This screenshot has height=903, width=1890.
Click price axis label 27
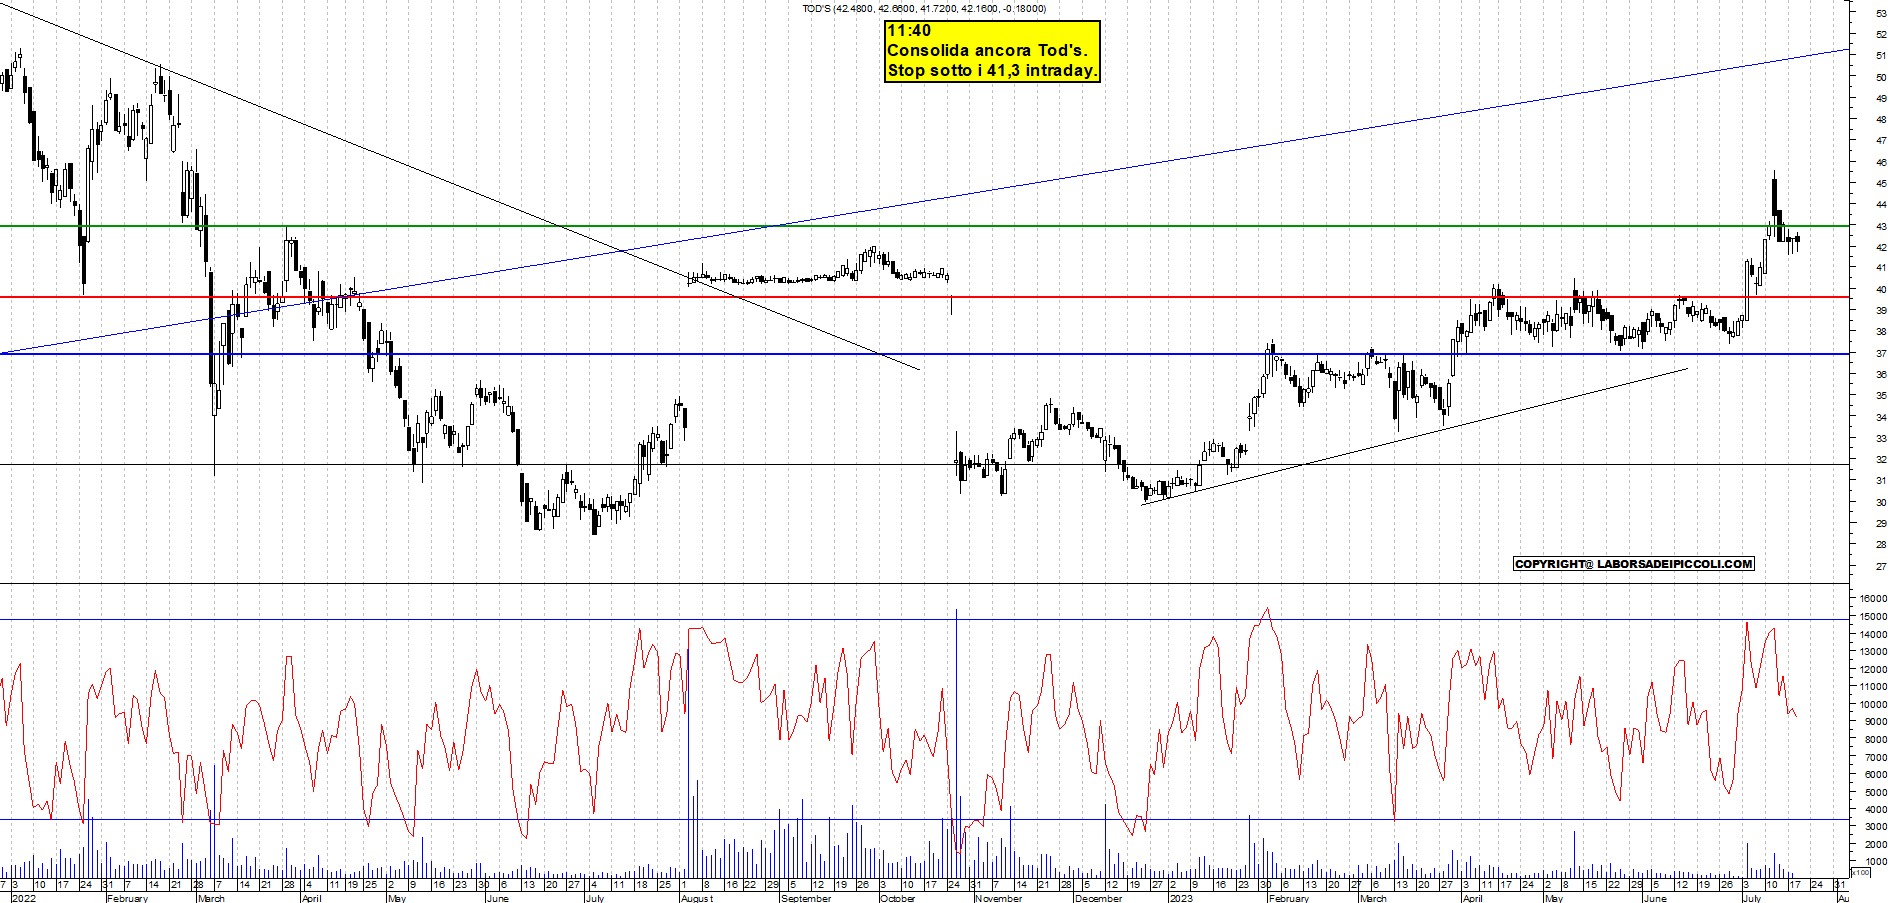point(1881,567)
